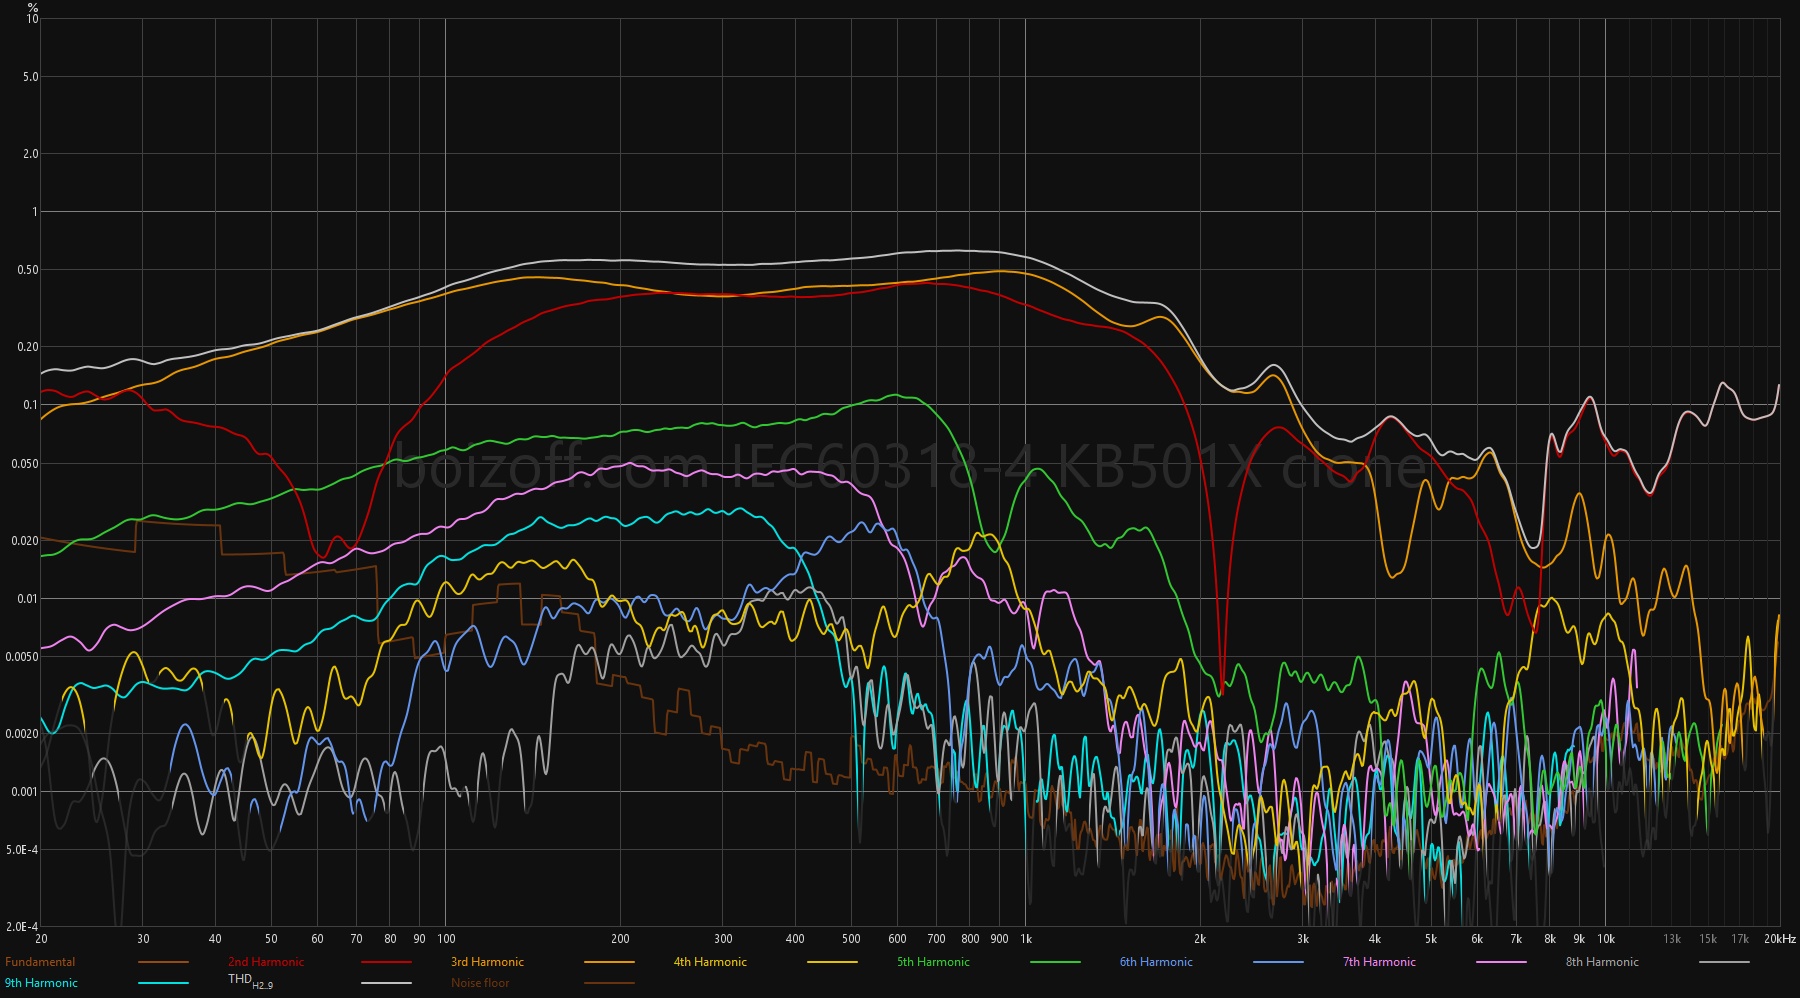Image resolution: width=1800 pixels, height=998 pixels.
Task: Click the 9th Harmonic legend label
Action: [x=41, y=983]
